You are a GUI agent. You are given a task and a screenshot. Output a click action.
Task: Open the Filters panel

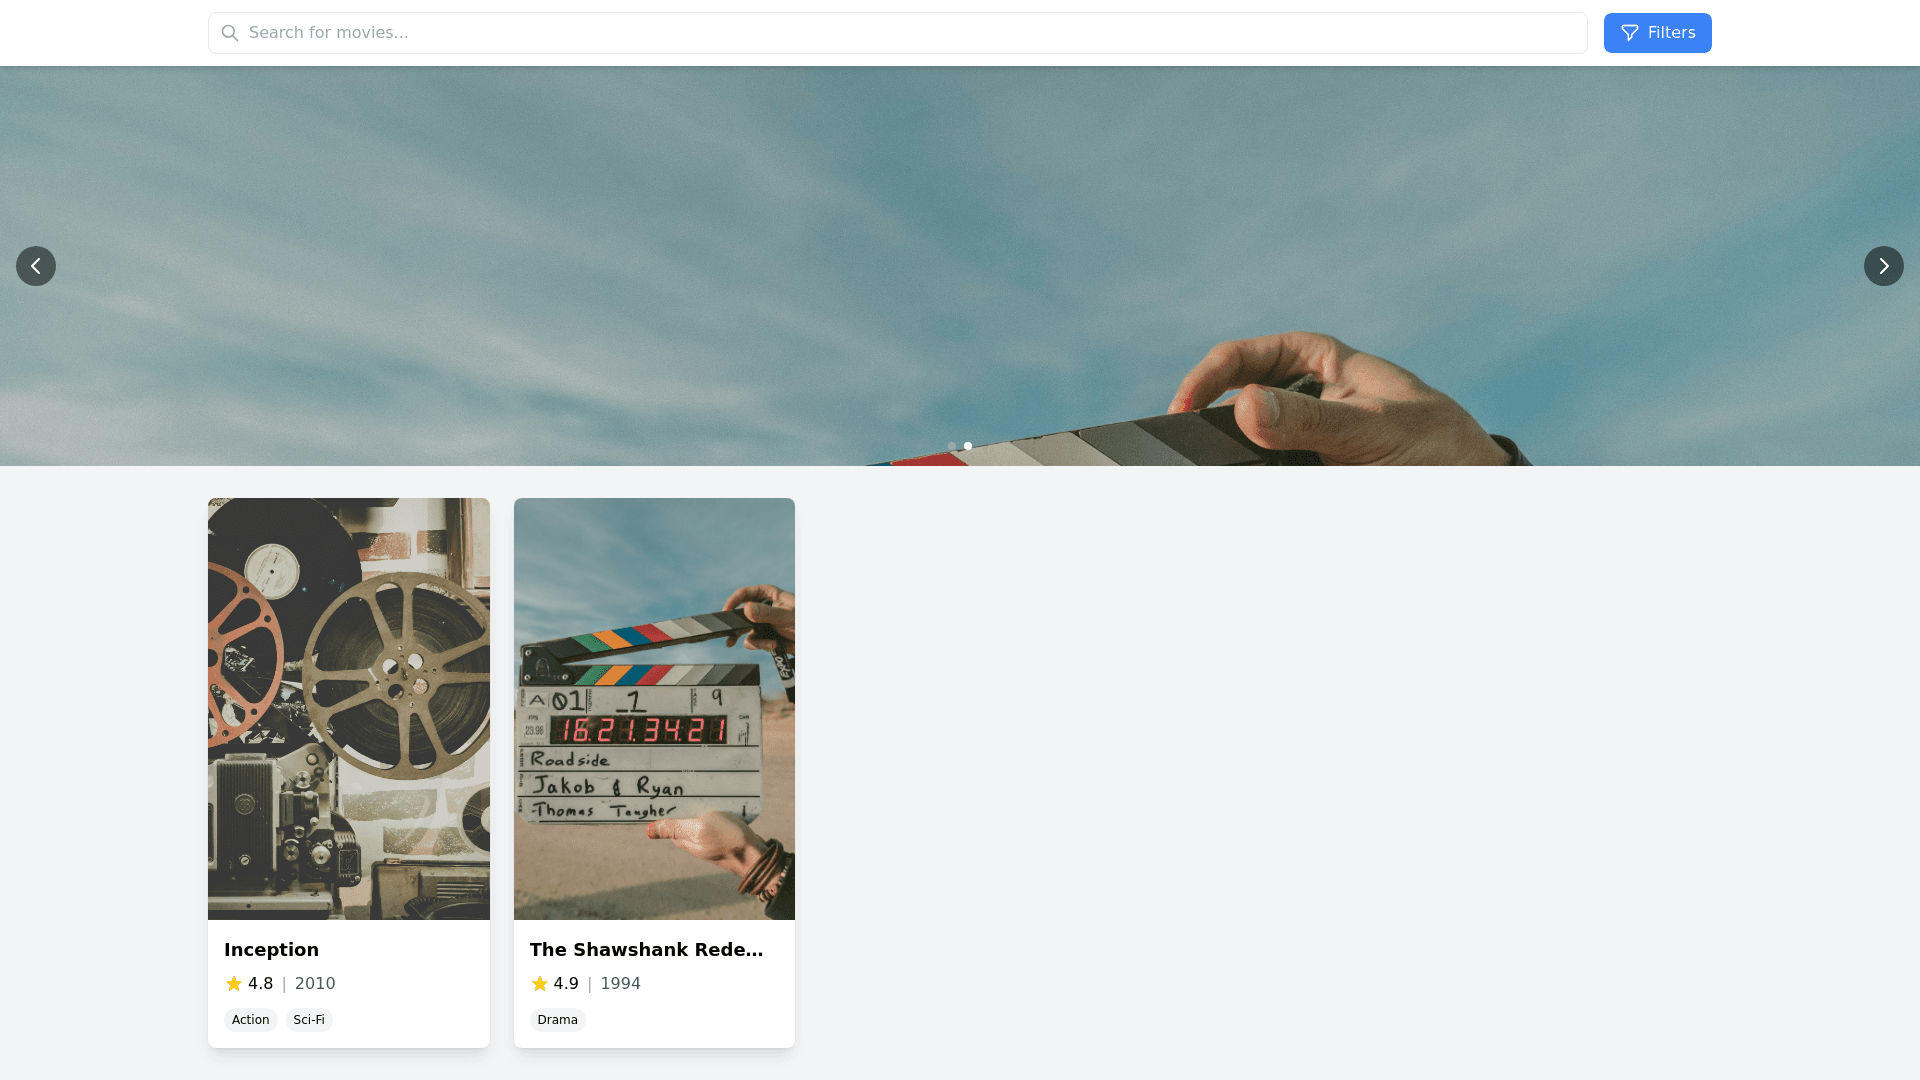[1657, 33]
